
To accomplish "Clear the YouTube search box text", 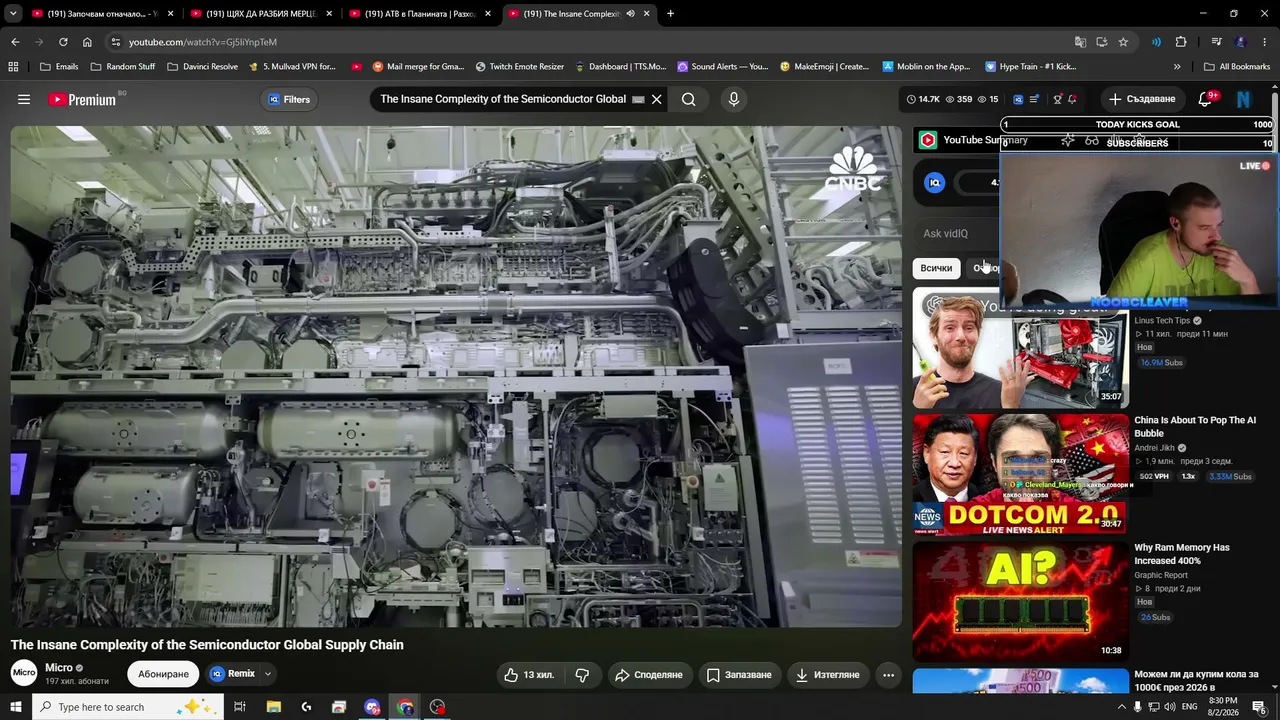I will 656,99.
